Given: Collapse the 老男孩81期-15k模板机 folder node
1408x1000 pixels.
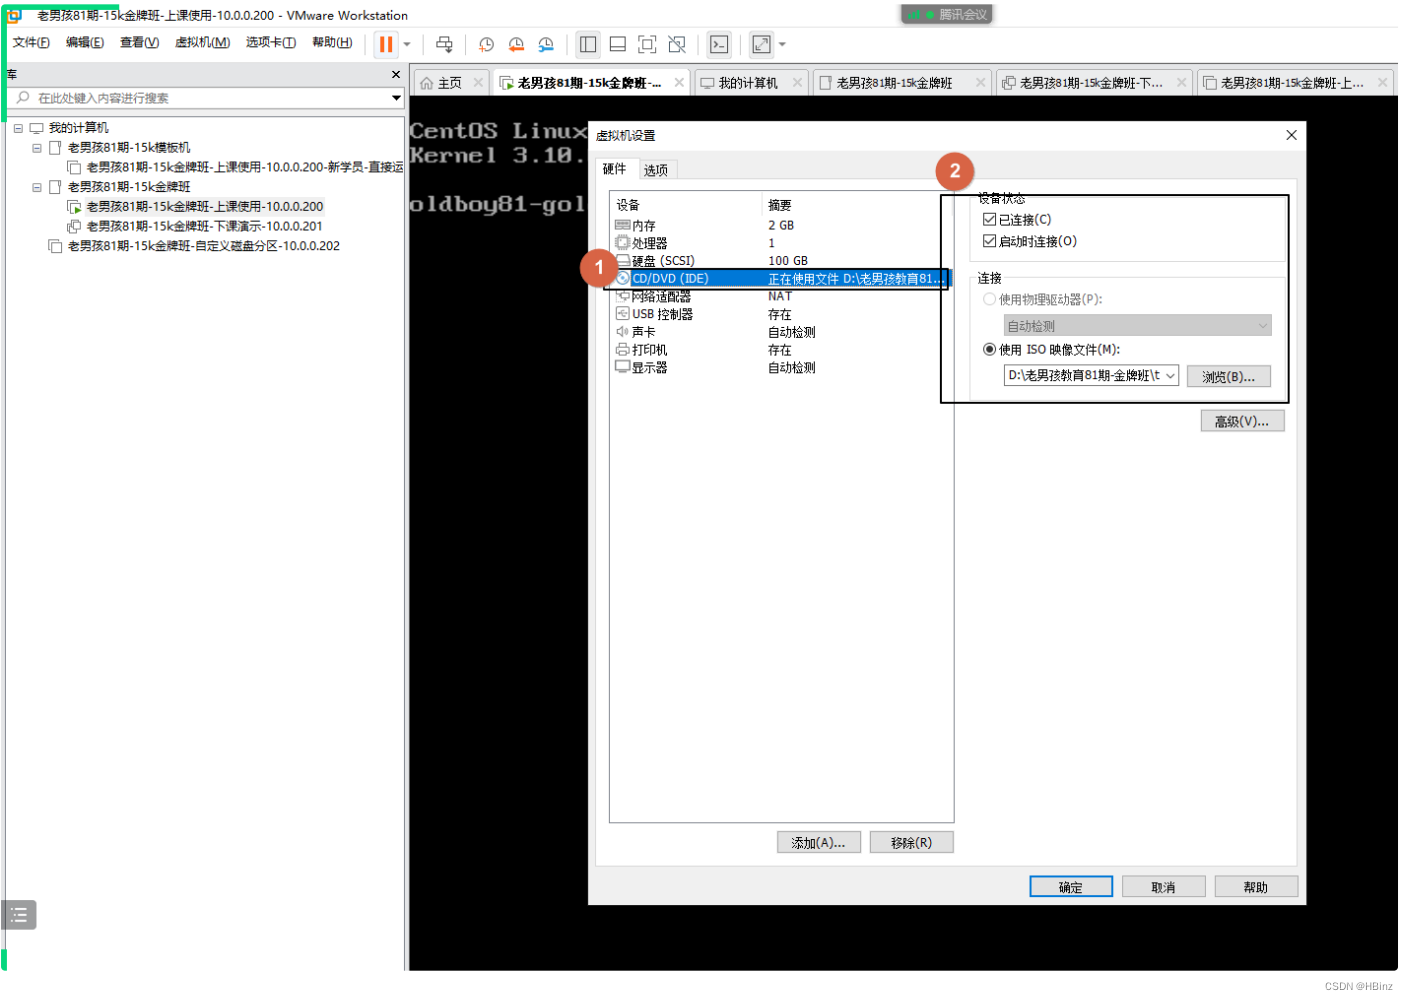Looking at the screenshot, I should click(37, 148).
